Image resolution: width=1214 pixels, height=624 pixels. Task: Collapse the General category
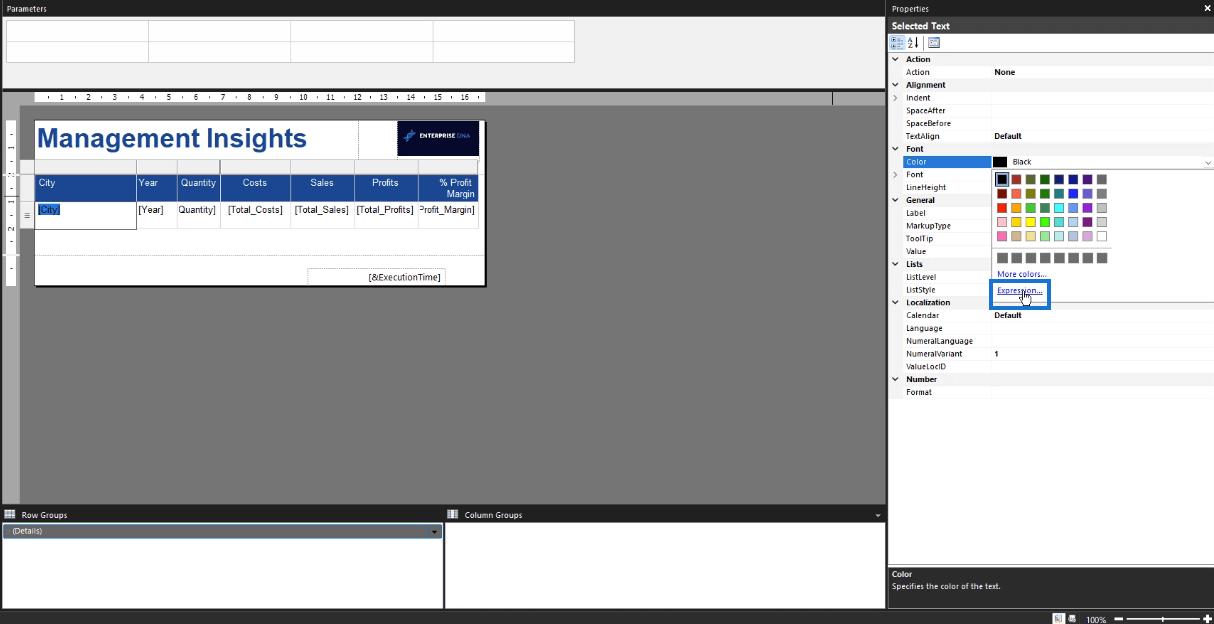tap(895, 200)
